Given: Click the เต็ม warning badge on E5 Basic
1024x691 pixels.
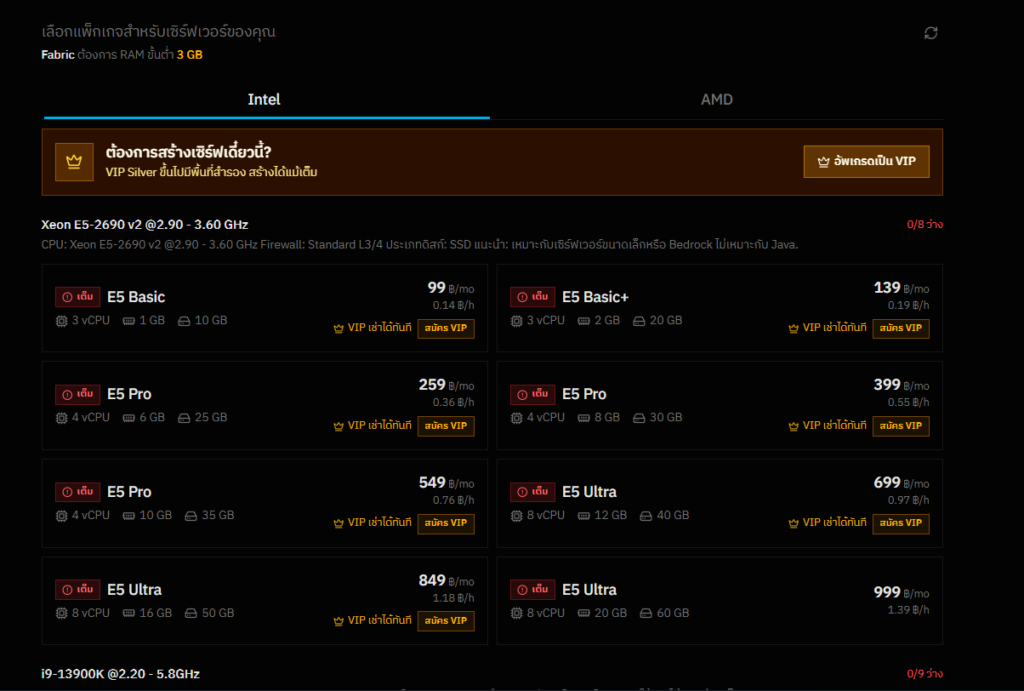Looking at the screenshot, I should pyautogui.click(x=78, y=297).
